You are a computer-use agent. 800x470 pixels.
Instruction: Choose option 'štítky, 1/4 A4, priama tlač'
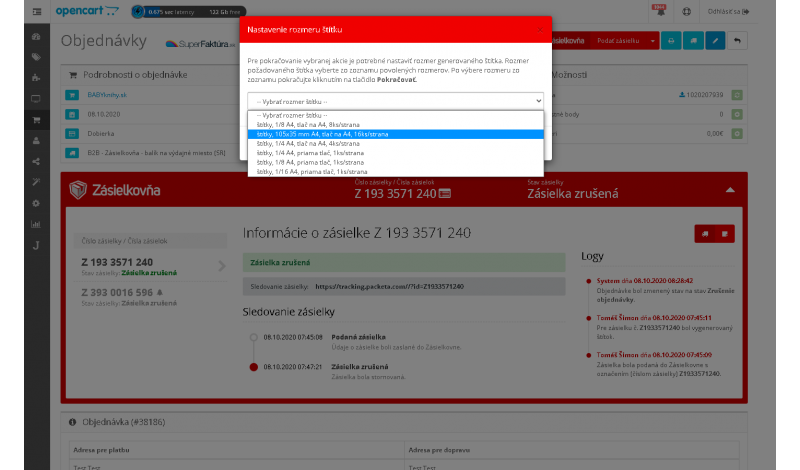[x=395, y=153]
